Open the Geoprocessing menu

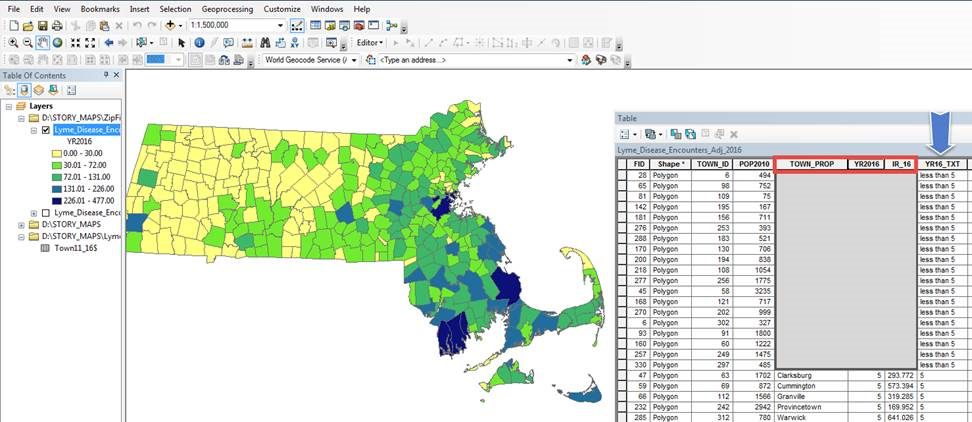click(x=226, y=9)
